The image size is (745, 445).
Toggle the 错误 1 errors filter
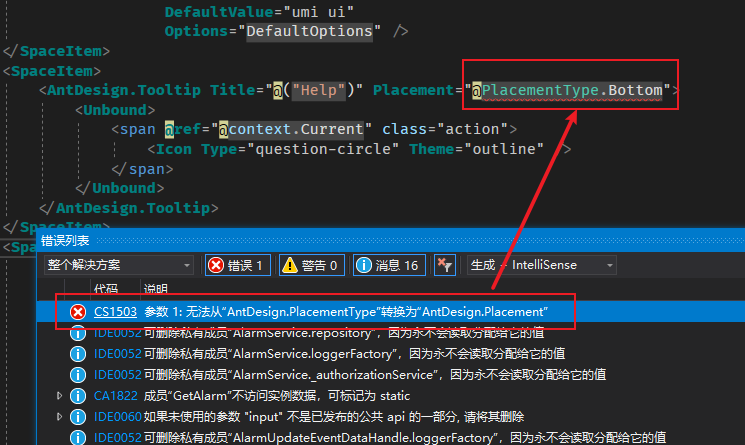[238, 265]
